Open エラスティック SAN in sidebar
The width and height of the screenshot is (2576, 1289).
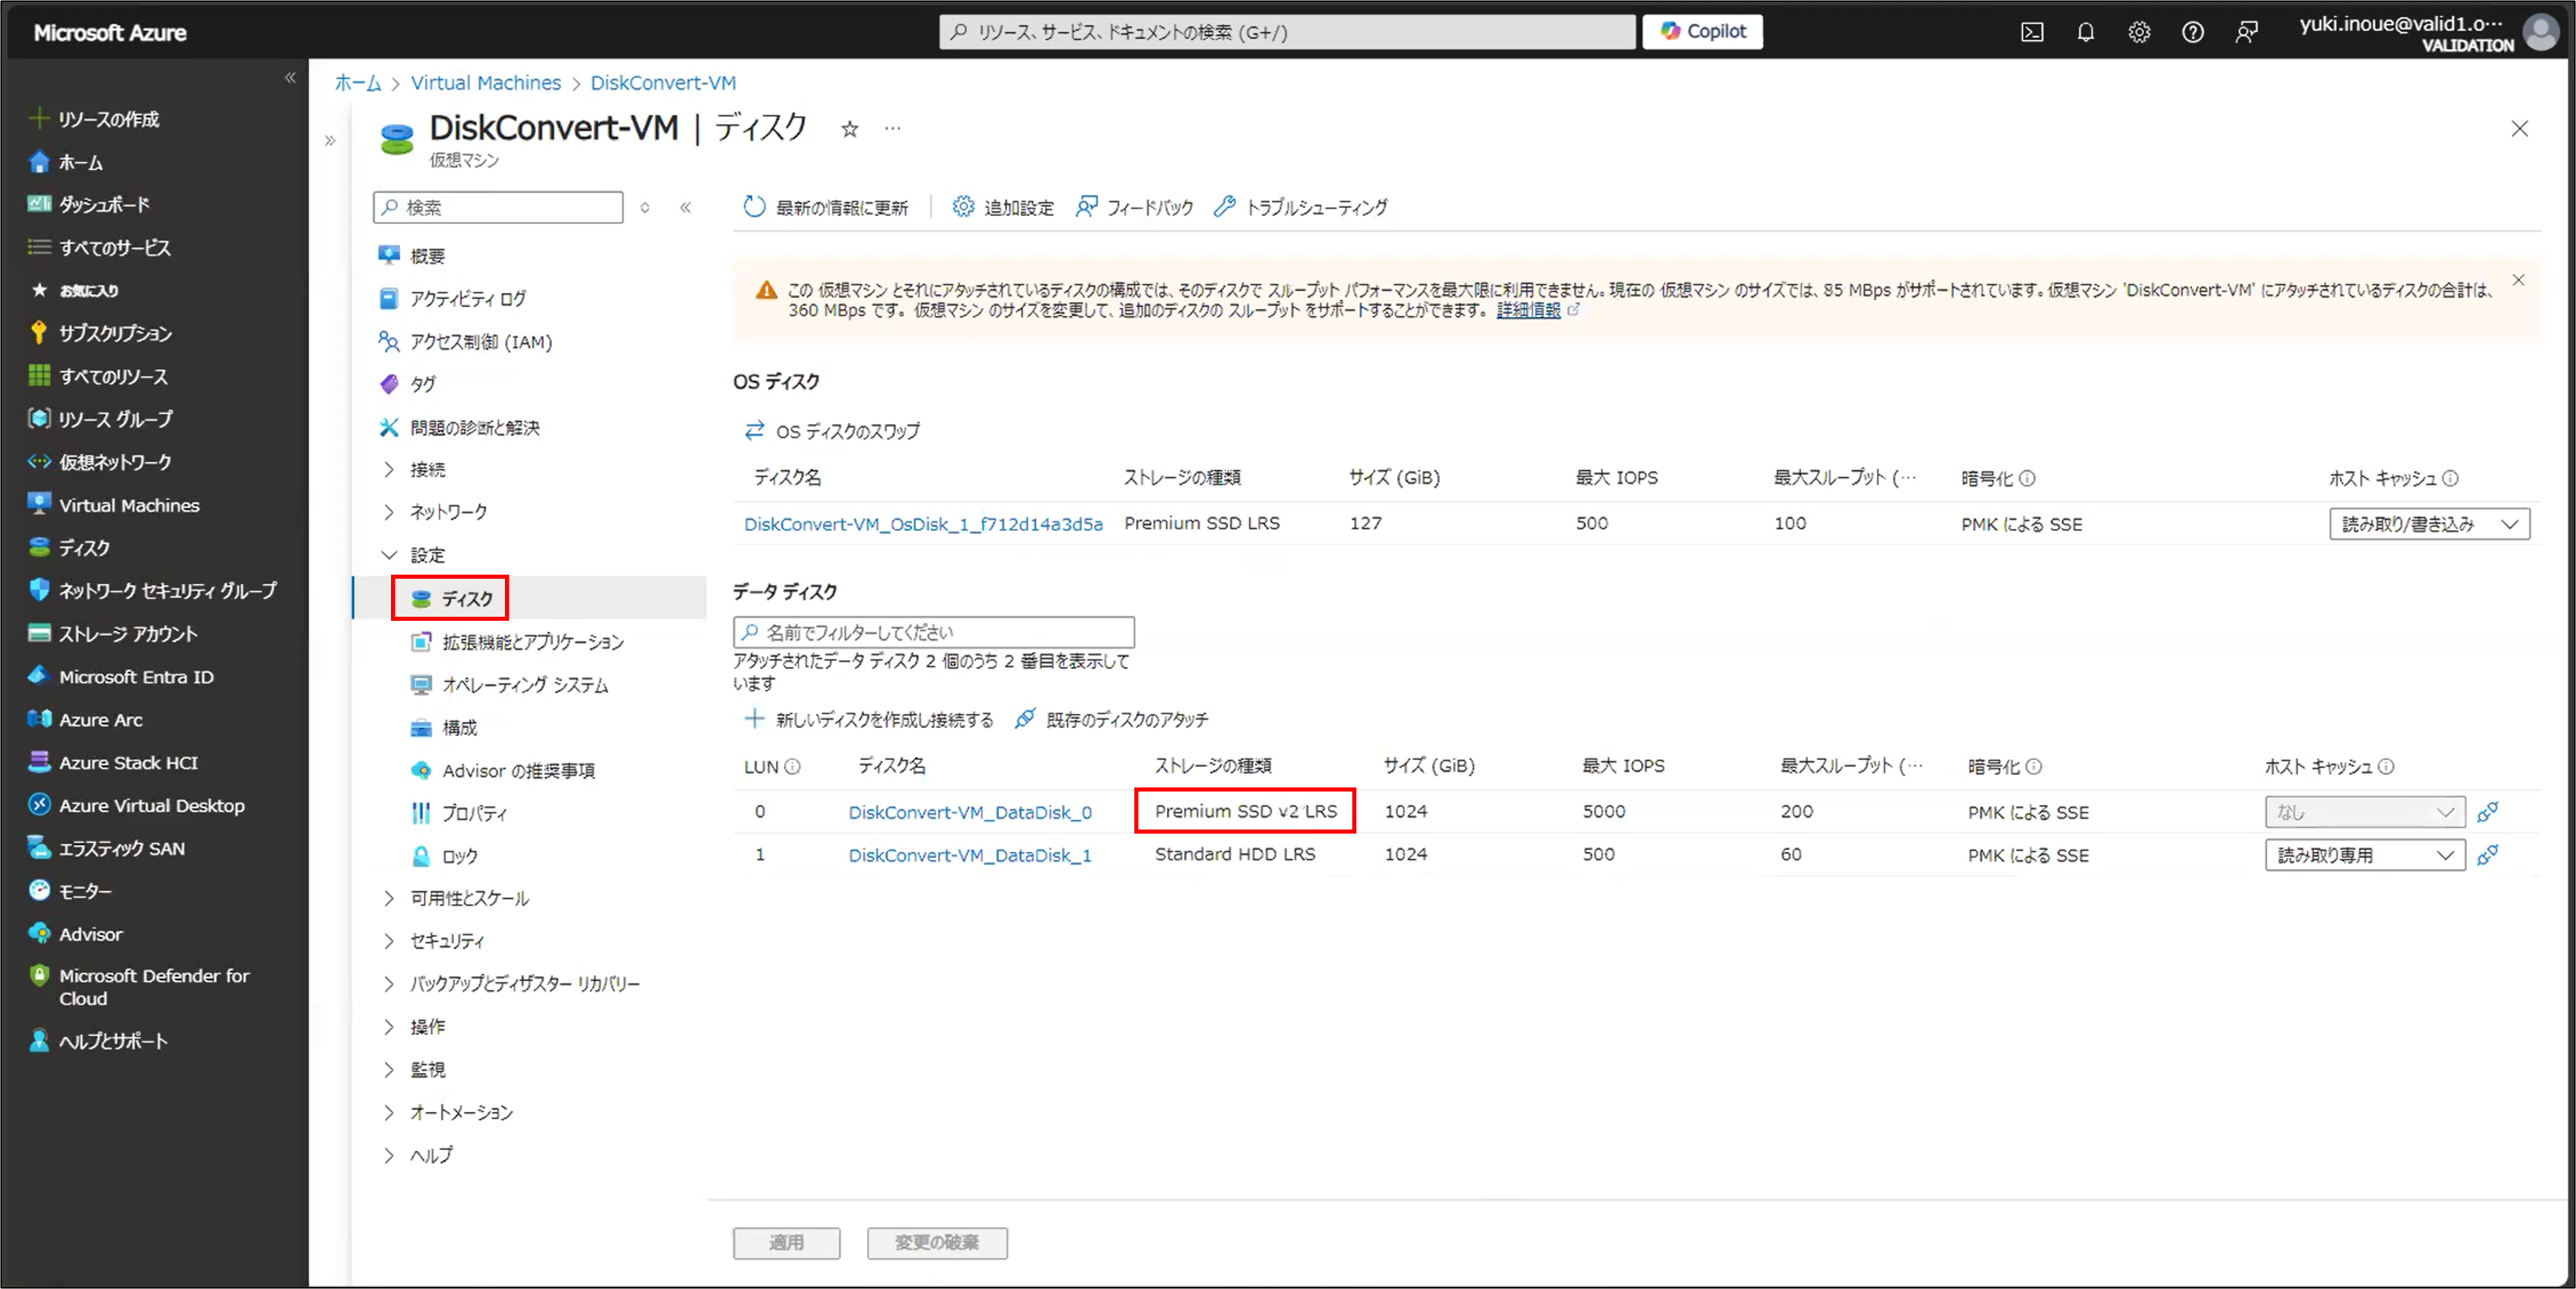(x=122, y=848)
